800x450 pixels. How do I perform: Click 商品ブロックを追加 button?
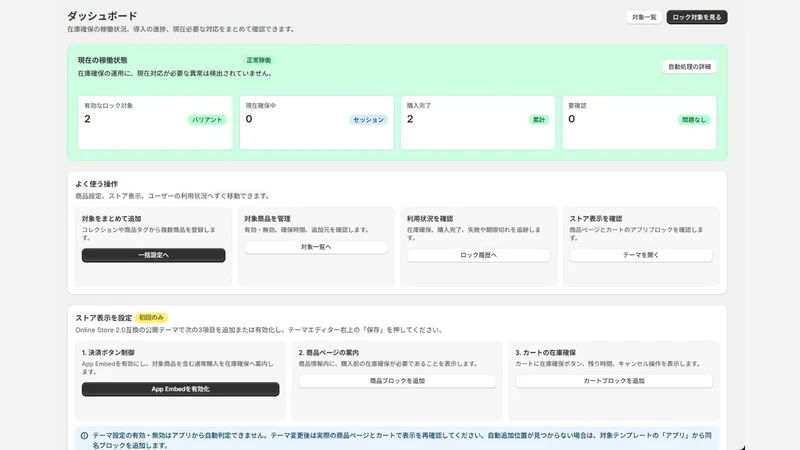pyautogui.click(x=397, y=381)
